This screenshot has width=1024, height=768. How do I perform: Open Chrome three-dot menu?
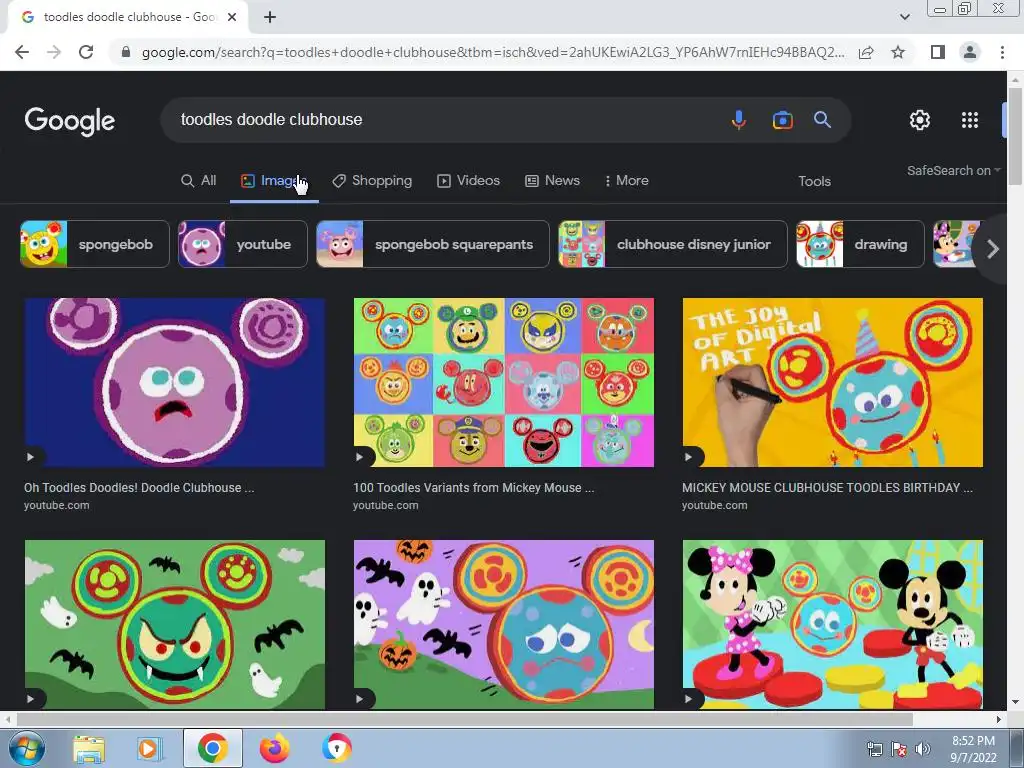[x=1002, y=52]
